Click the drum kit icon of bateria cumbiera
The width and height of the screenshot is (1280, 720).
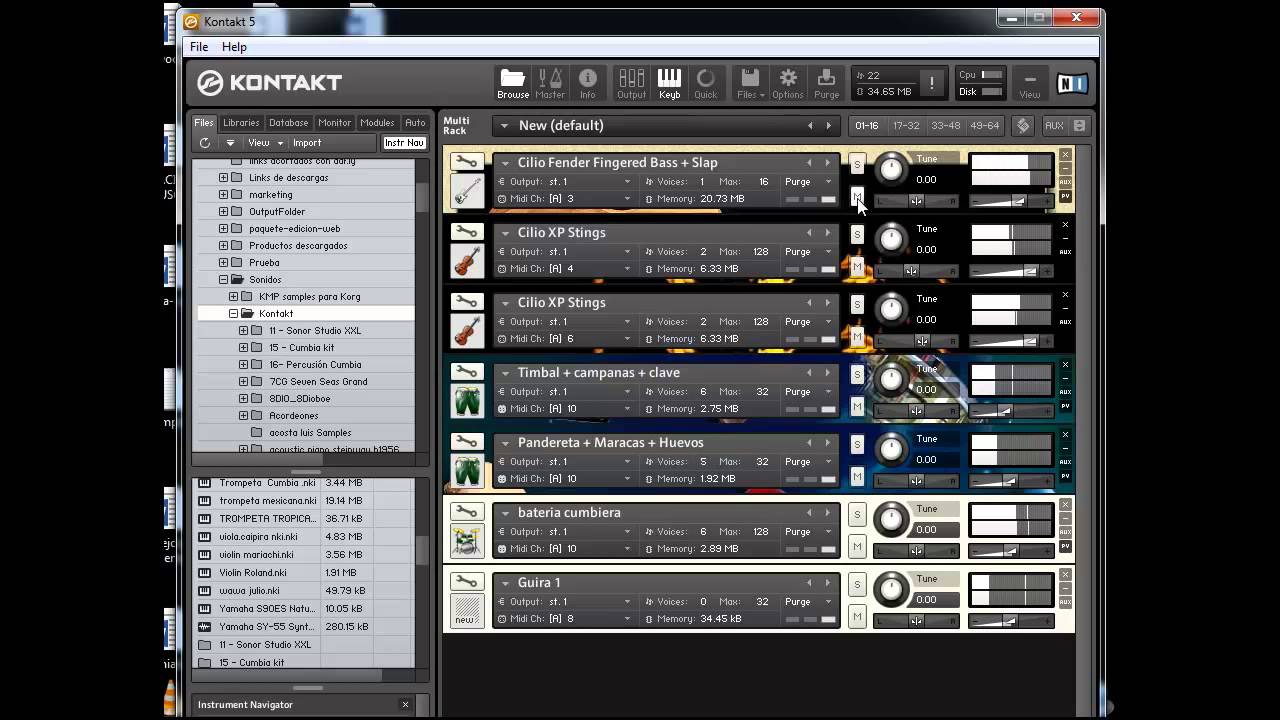point(466,541)
